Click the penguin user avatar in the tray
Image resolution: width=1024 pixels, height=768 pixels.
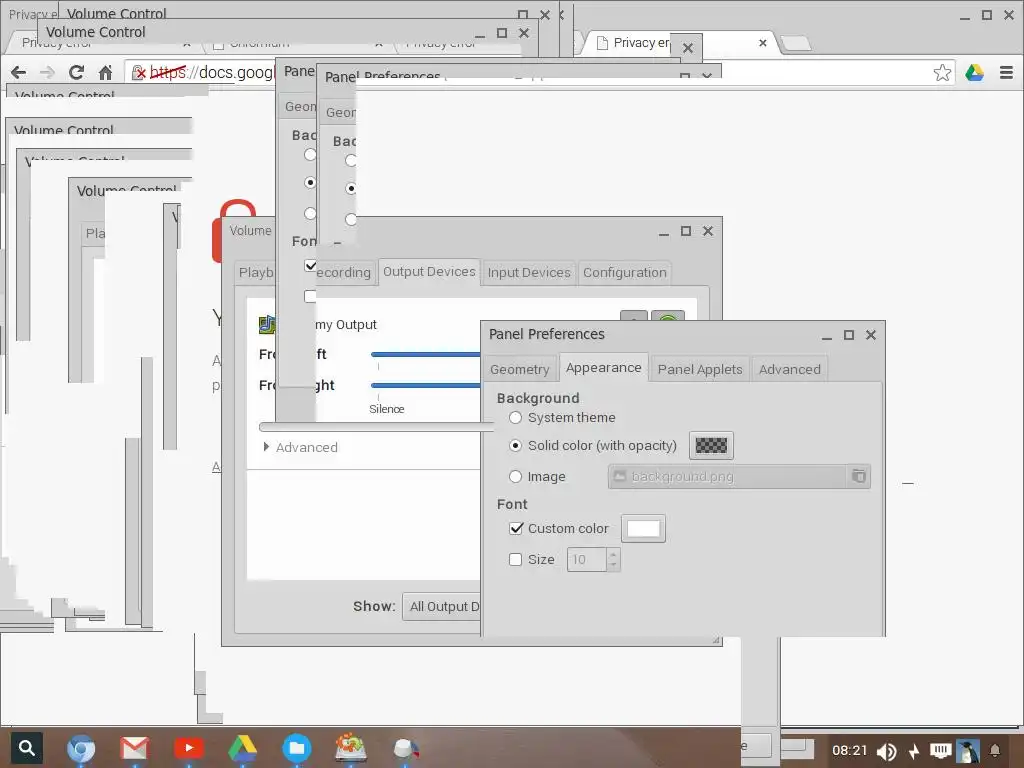pos(968,751)
